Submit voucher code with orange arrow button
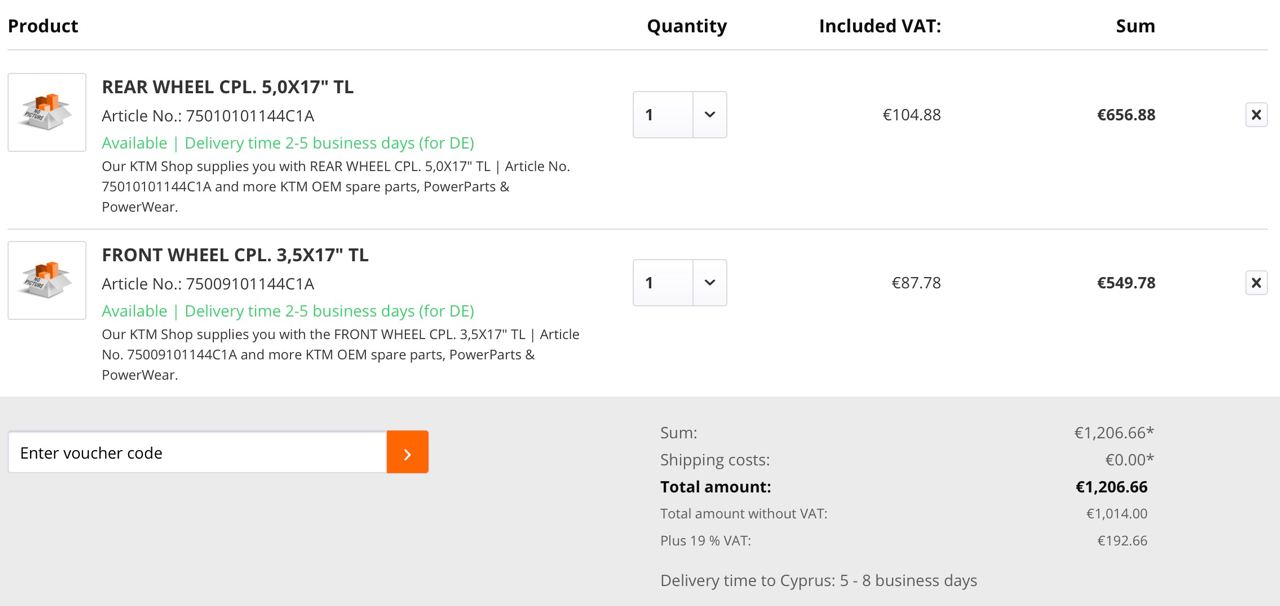Viewport: 1280px width, 606px height. click(x=407, y=452)
